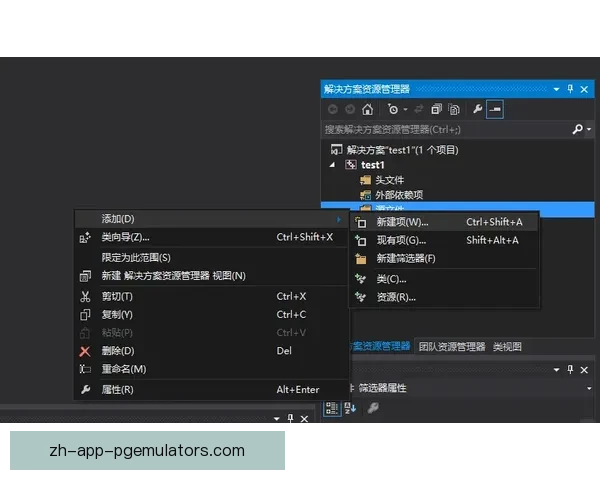Toggle the Preview Selected Items button

[494, 109]
